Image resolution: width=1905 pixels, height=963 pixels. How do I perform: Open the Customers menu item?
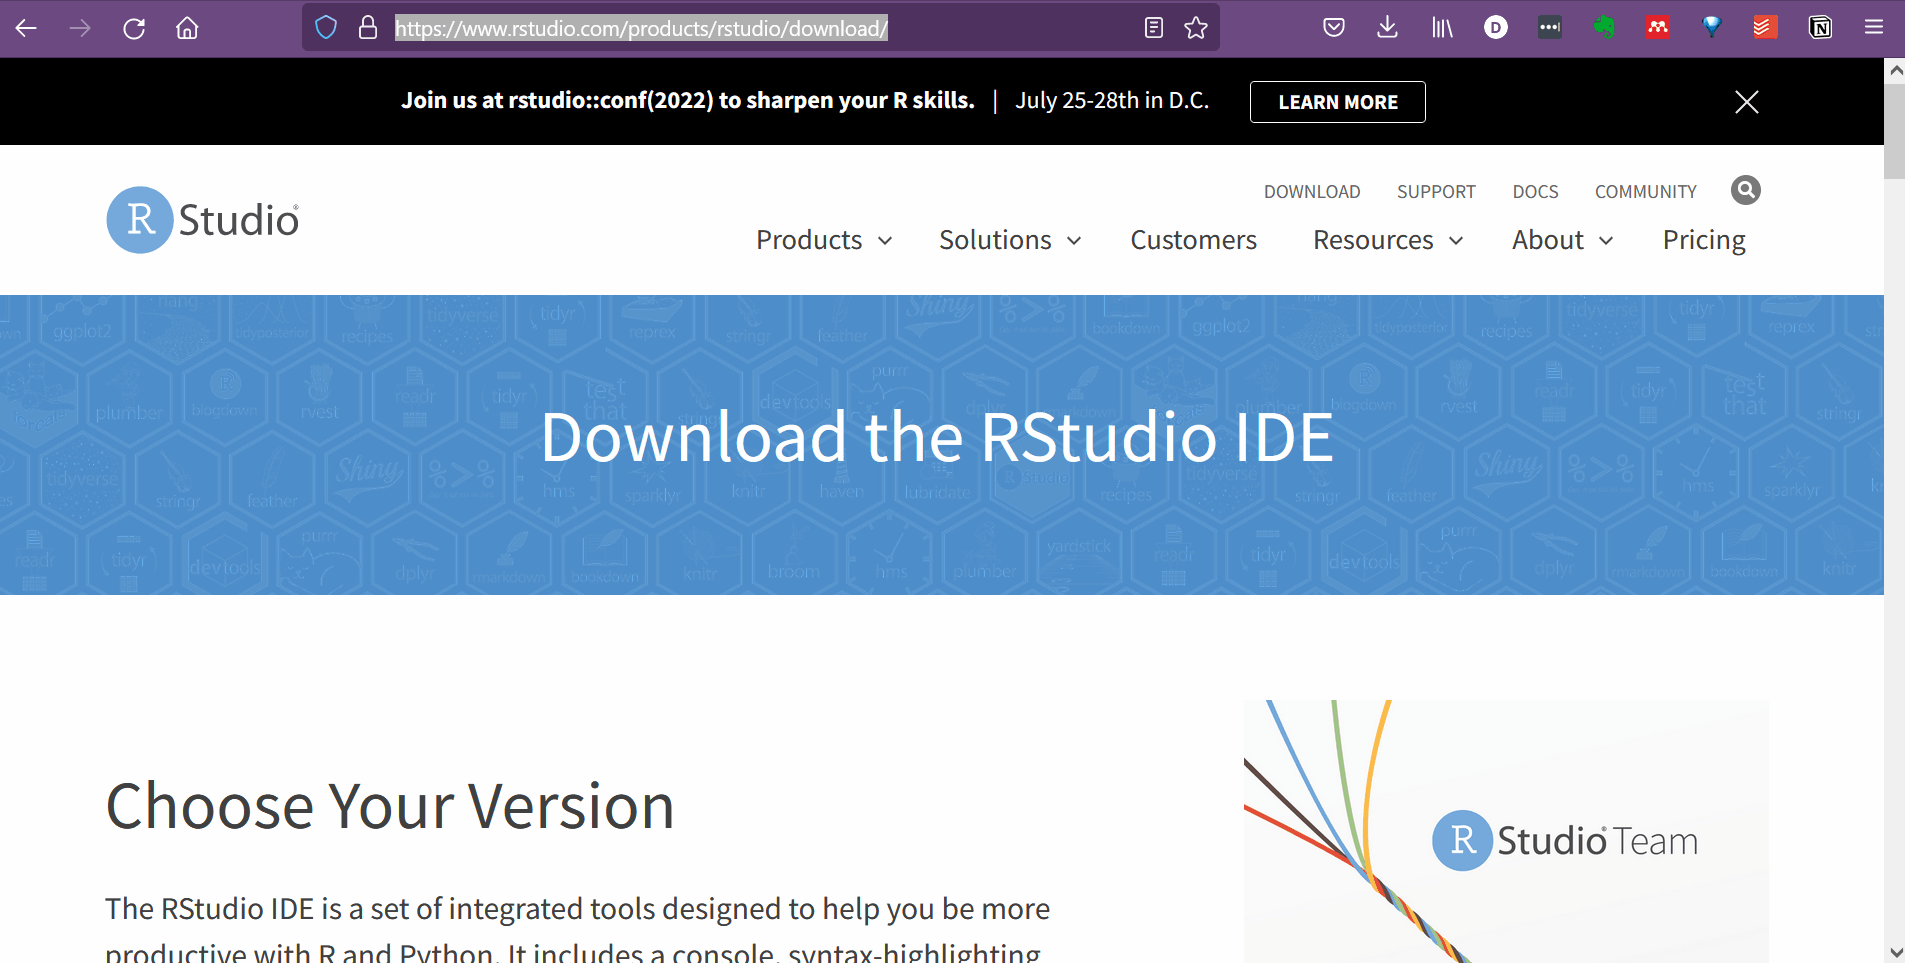(1193, 240)
